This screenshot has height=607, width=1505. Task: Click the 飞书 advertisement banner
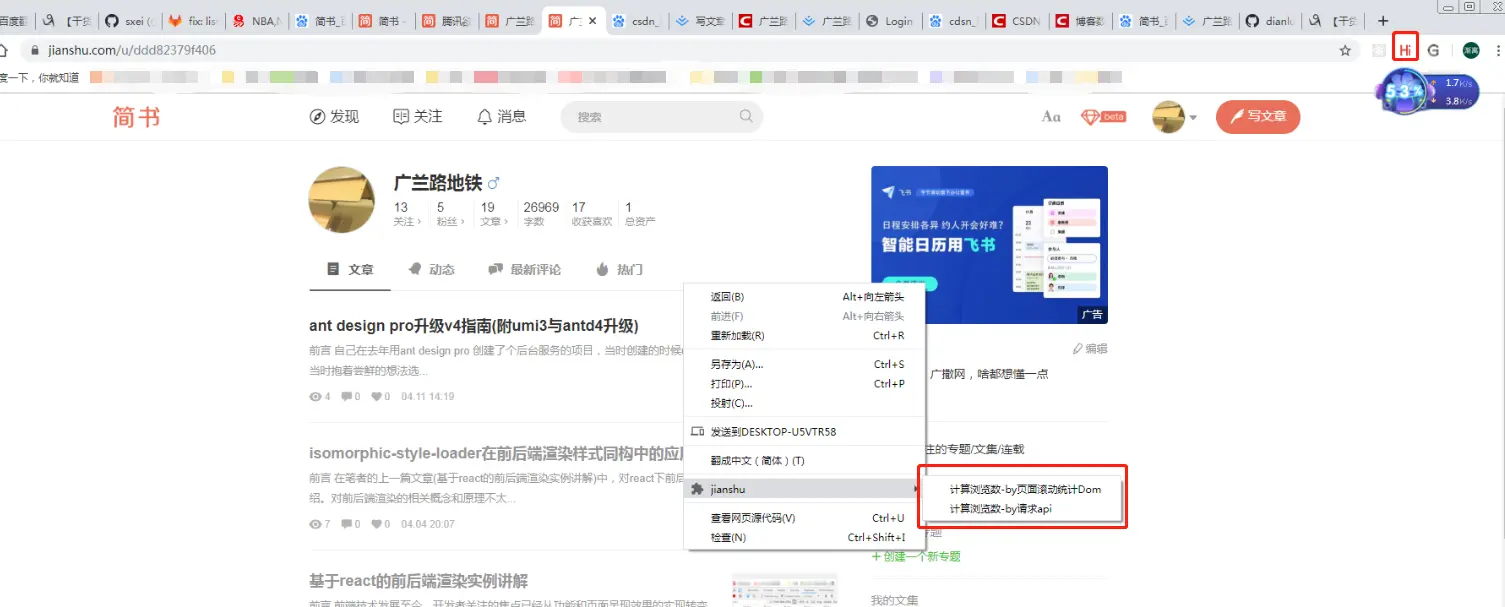point(989,245)
